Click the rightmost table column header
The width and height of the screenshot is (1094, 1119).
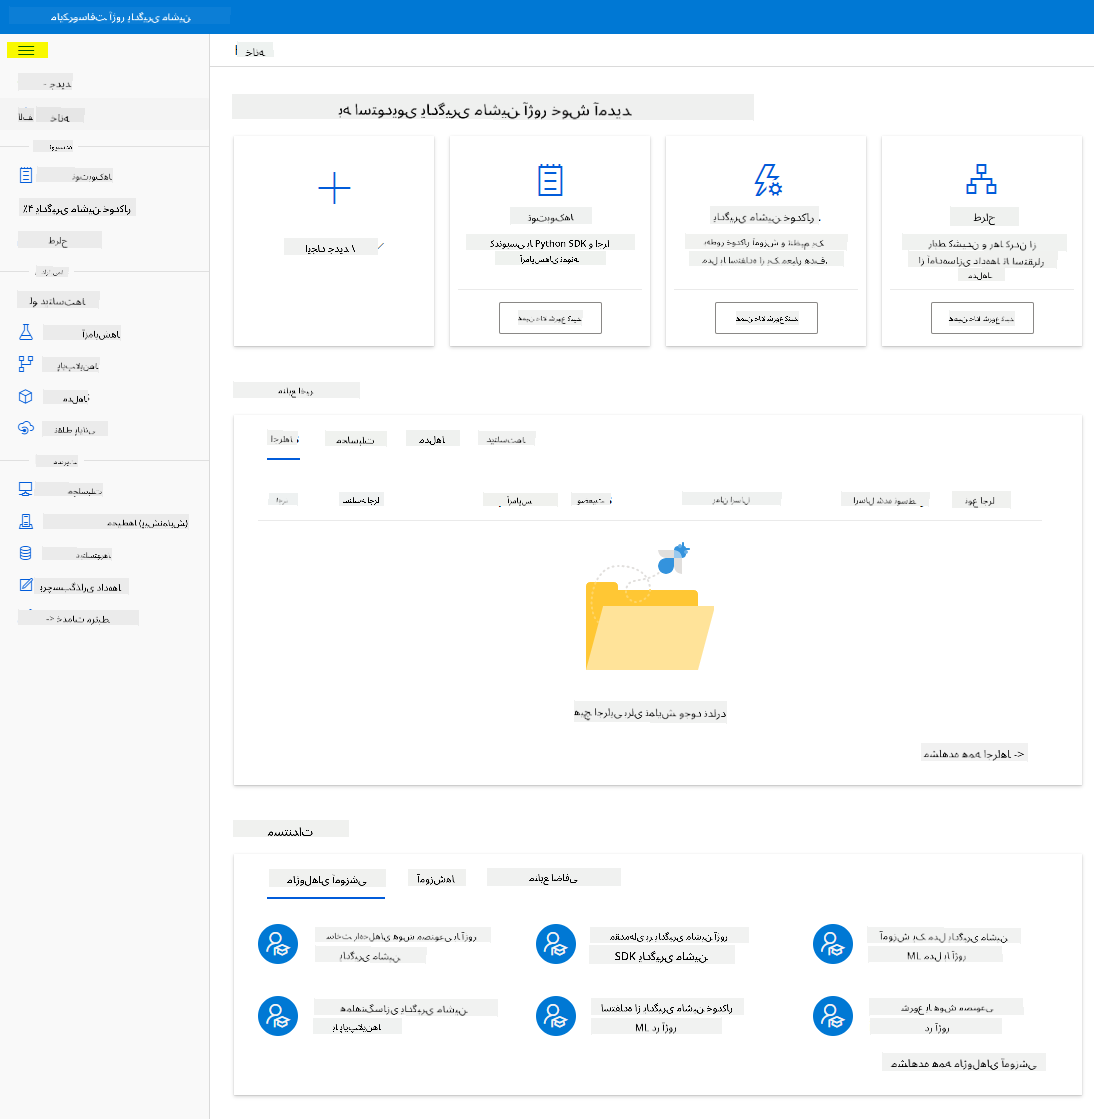pyautogui.click(x=981, y=500)
